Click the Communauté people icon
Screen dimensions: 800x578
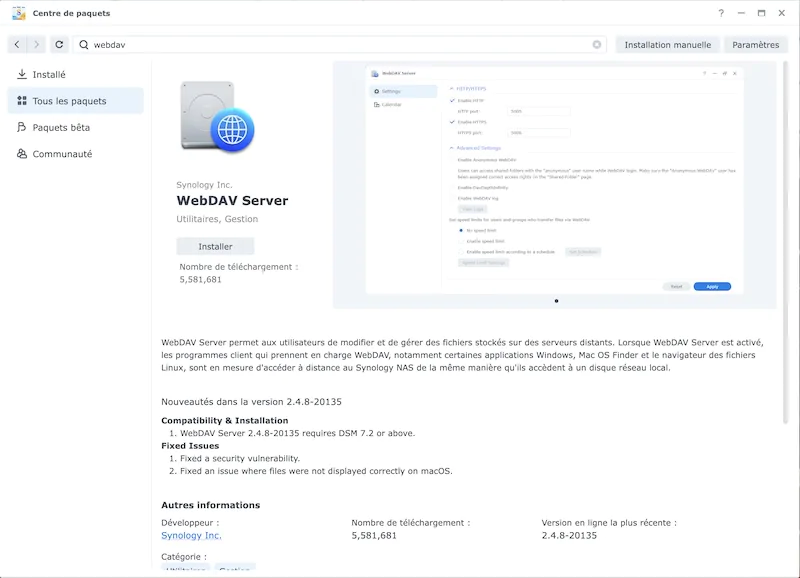coord(22,154)
